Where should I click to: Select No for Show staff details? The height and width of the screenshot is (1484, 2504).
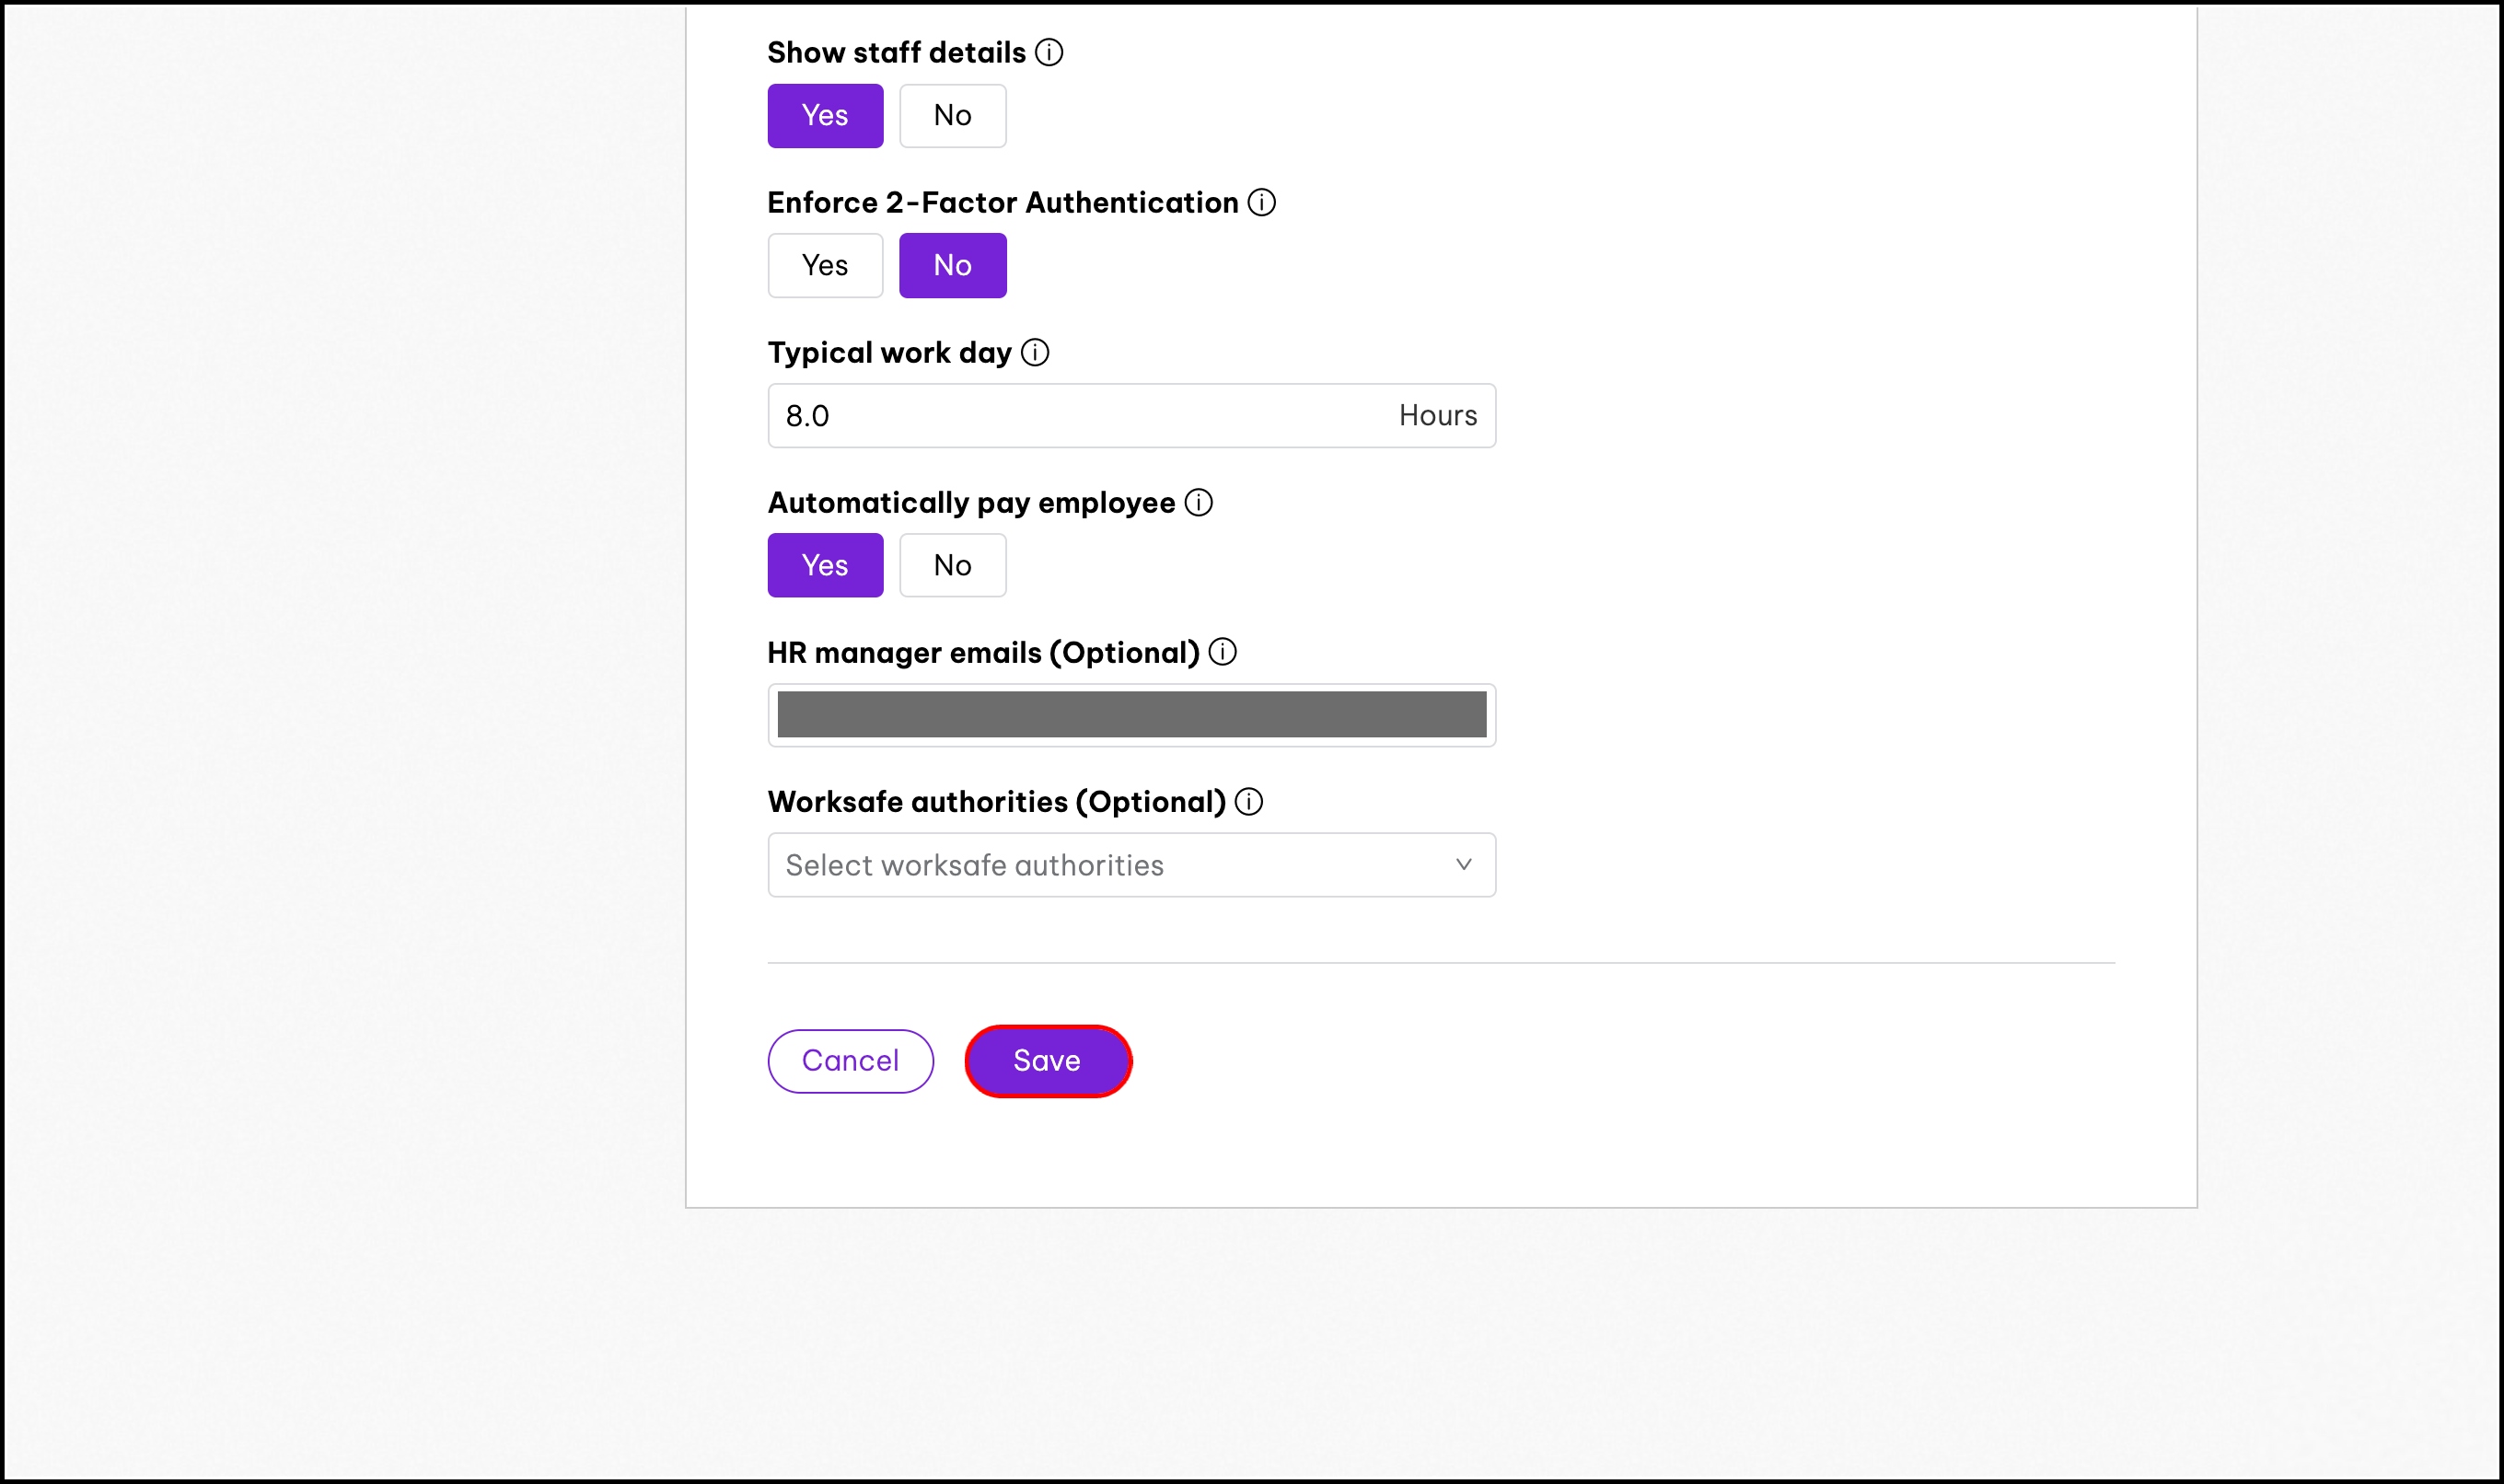click(x=952, y=116)
